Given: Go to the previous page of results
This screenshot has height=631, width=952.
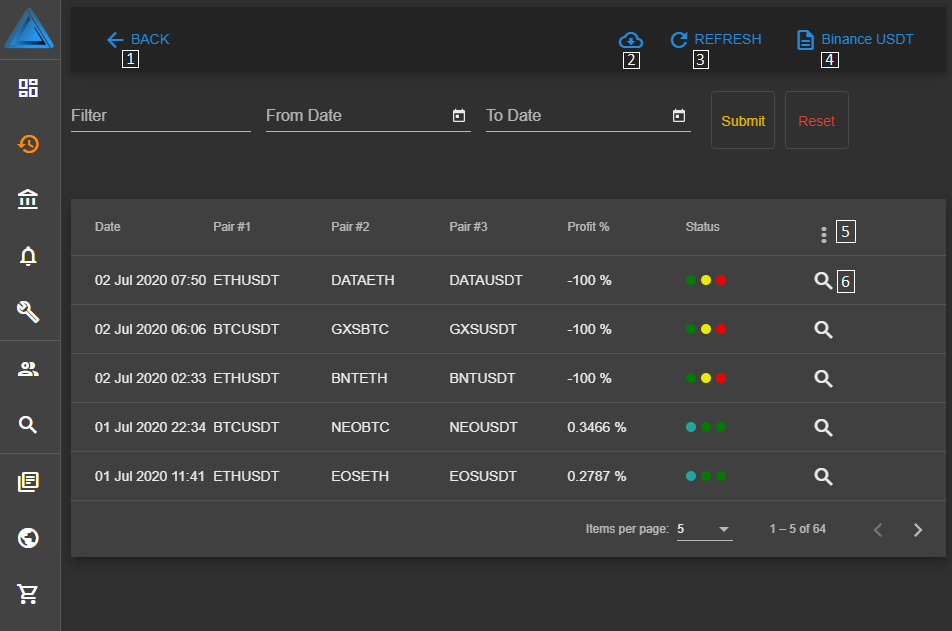Looking at the screenshot, I should click(x=878, y=530).
